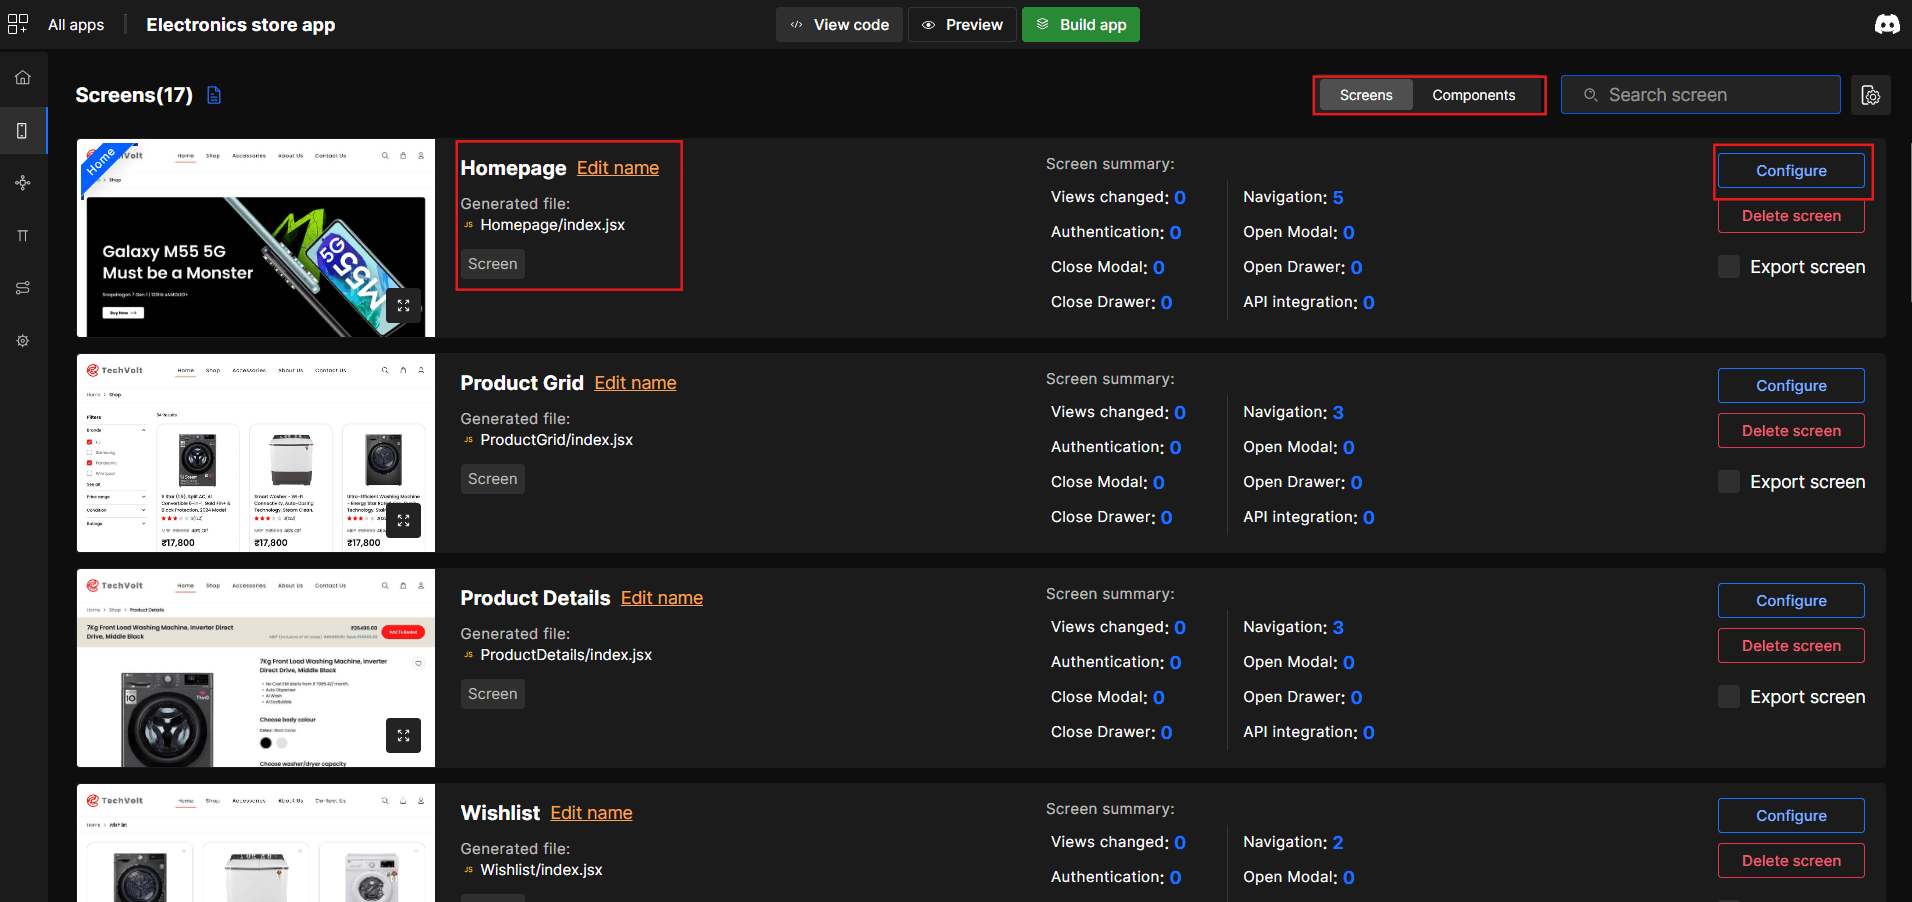Open the components icon in the sidebar
This screenshot has width=1912, height=902.
pyautogui.click(x=23, y=183)
